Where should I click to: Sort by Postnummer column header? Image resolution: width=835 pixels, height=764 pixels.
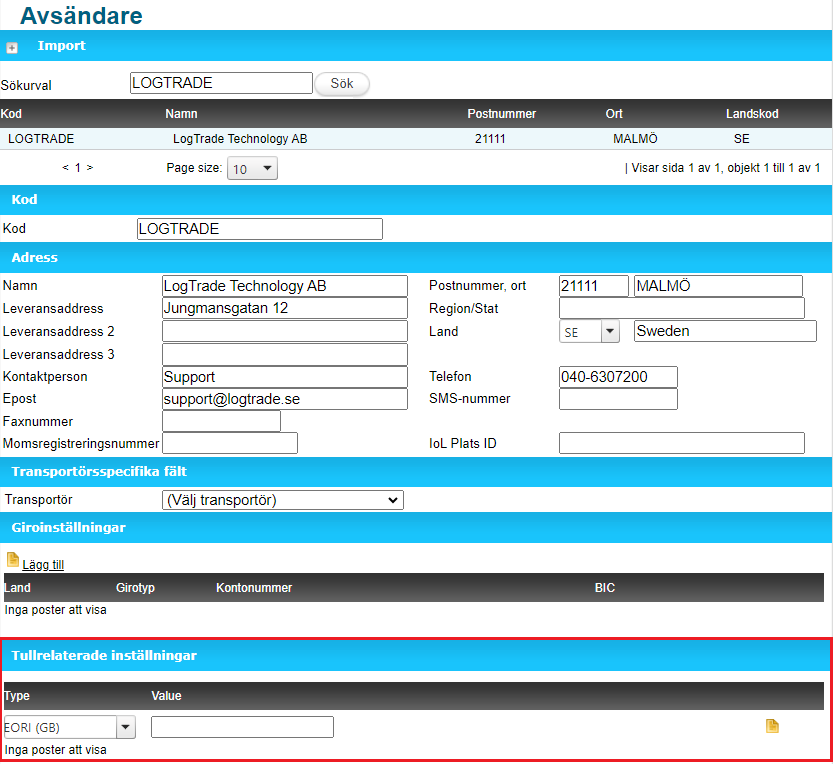[501, 114]
